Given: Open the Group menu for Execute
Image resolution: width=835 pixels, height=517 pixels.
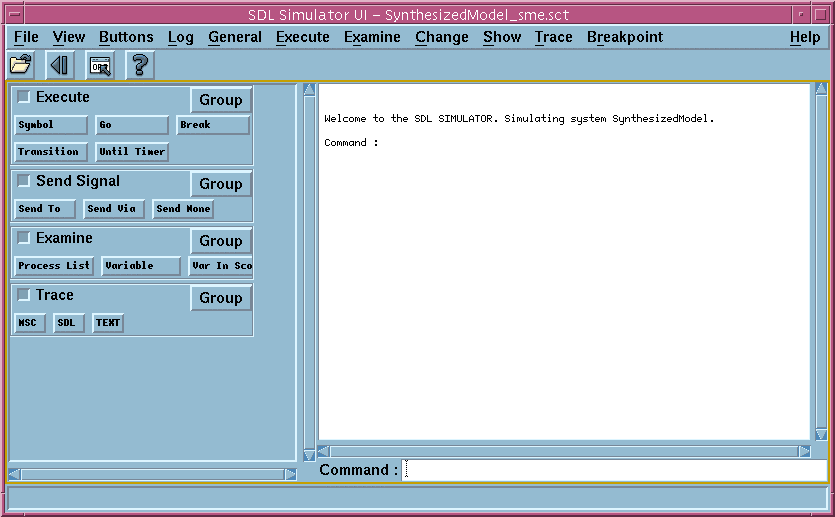Looking at the screenshot, I should coord(220,100).
